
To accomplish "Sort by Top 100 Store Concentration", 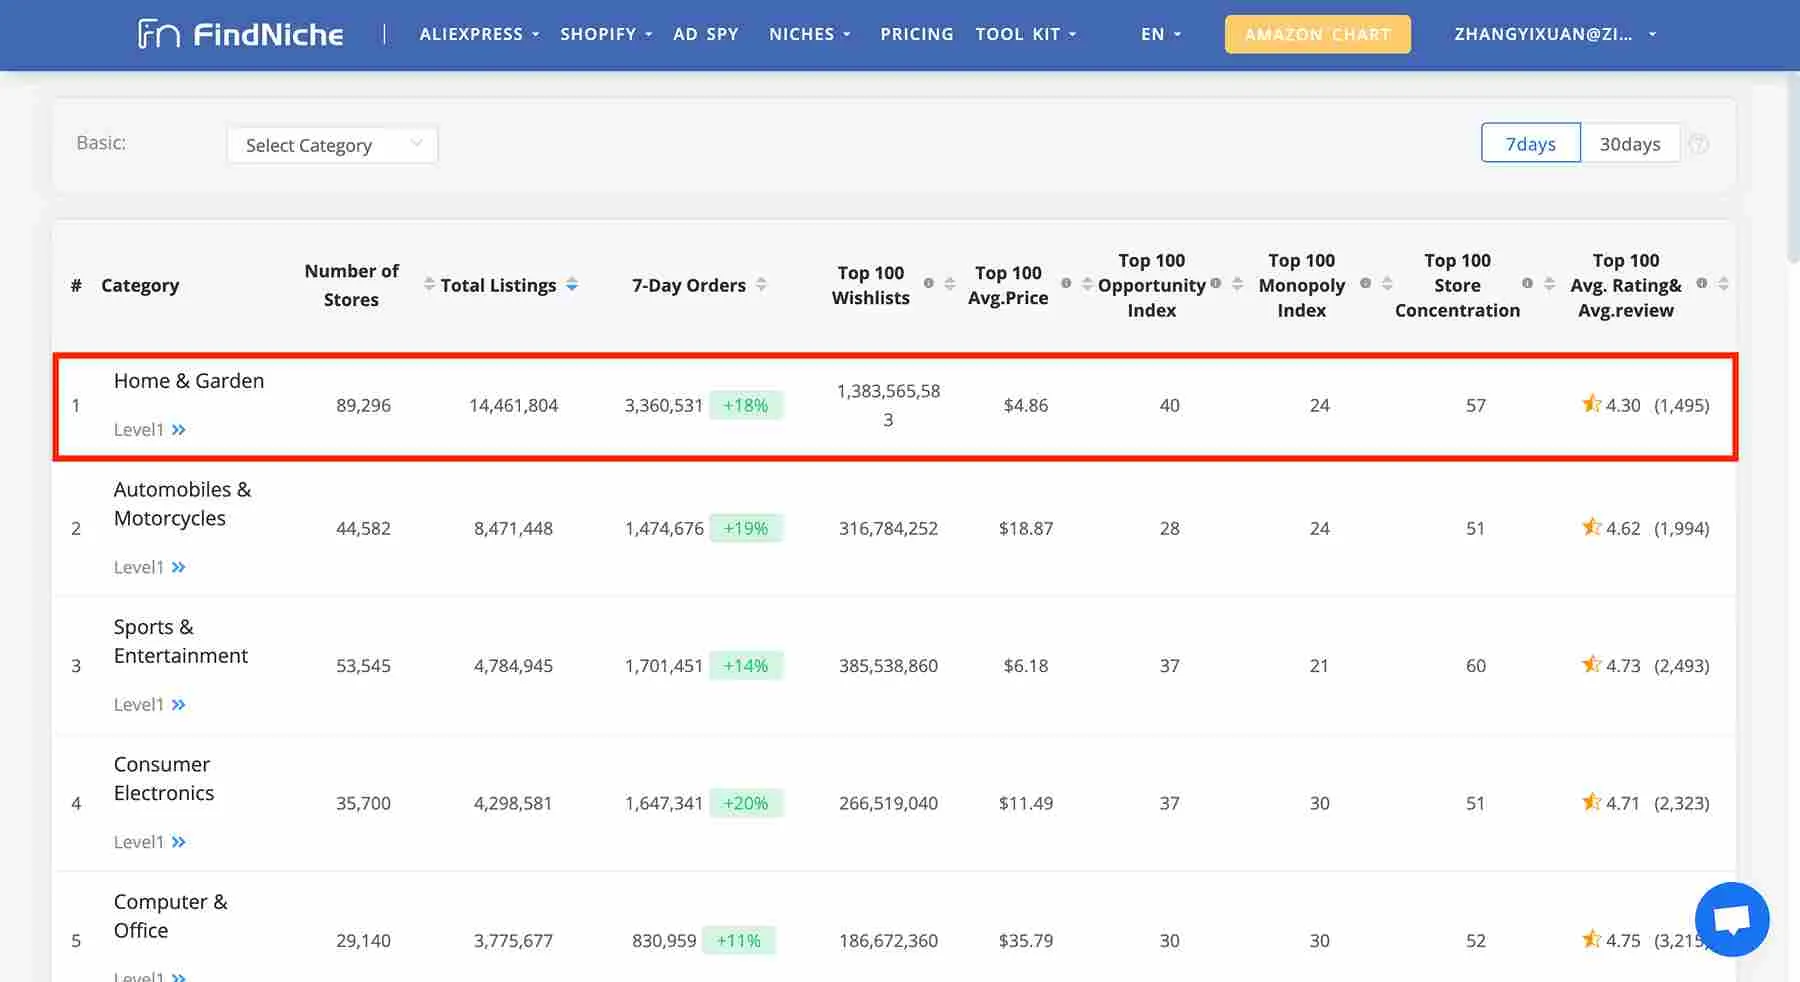I will (1549, 284).
